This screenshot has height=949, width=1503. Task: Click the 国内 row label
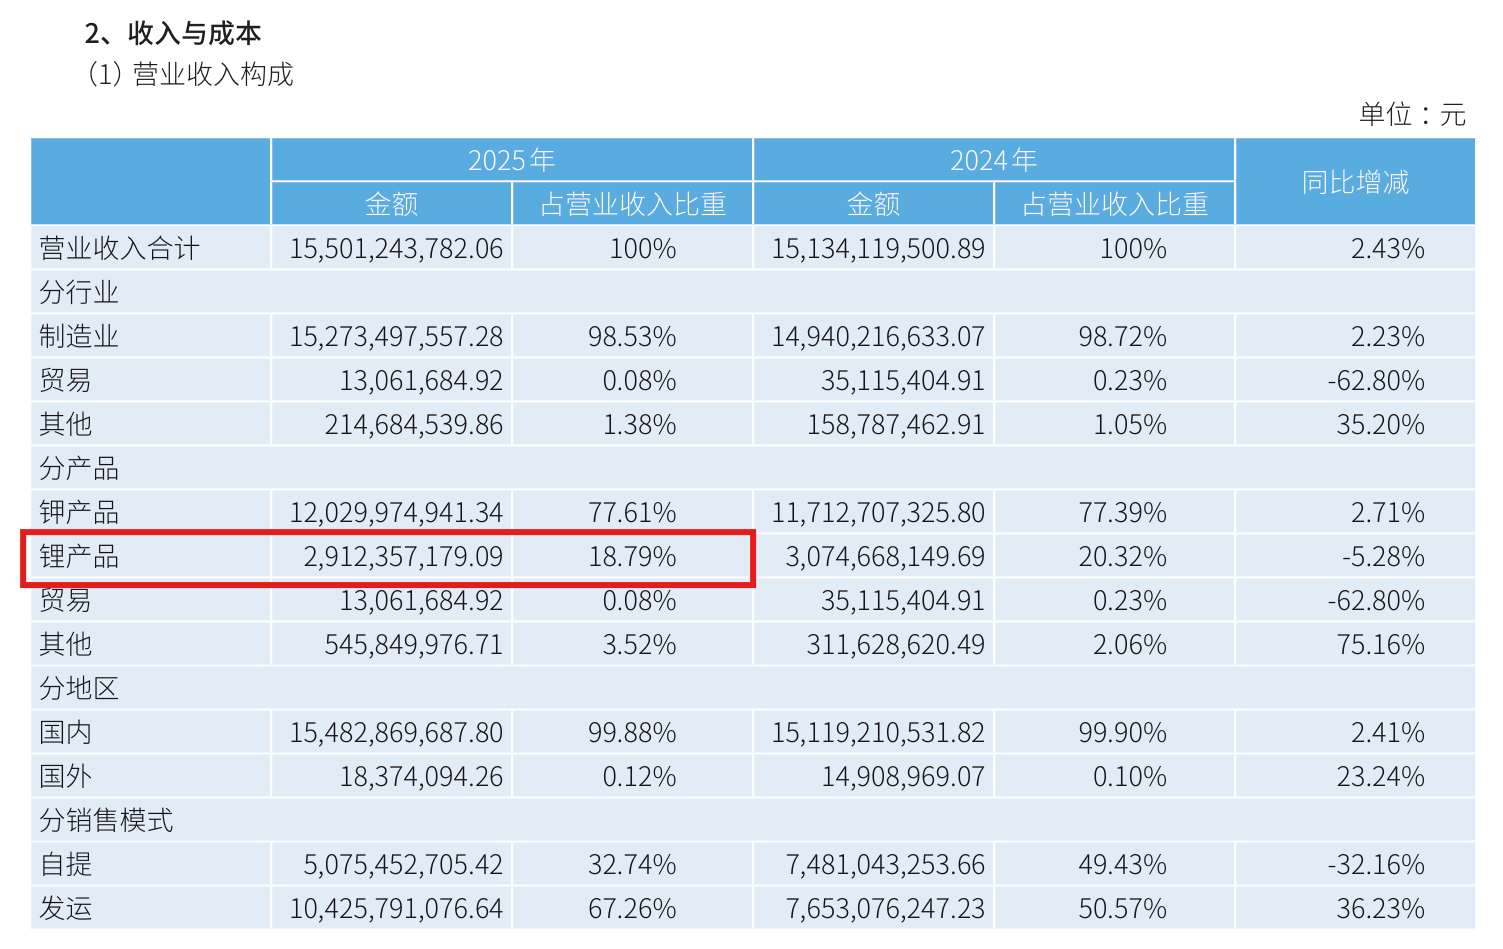66,732
